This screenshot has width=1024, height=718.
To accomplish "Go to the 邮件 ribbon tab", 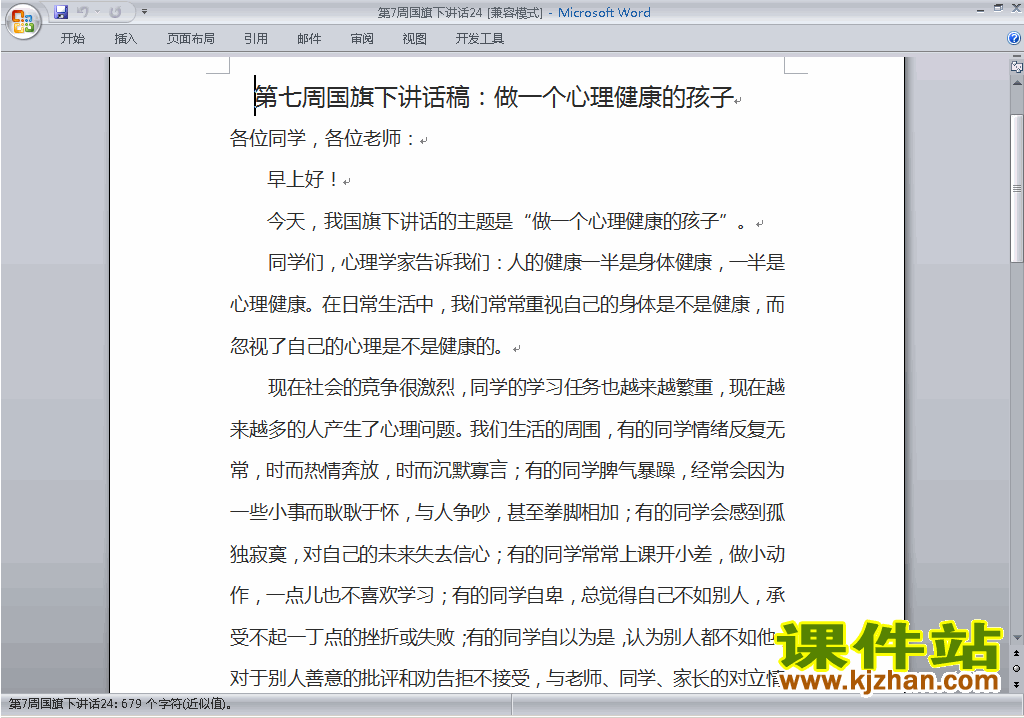I will click(x=309, y=39).
